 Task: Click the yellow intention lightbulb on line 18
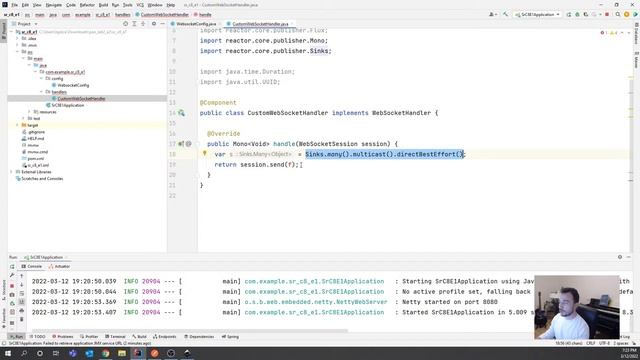pos(204,153)
